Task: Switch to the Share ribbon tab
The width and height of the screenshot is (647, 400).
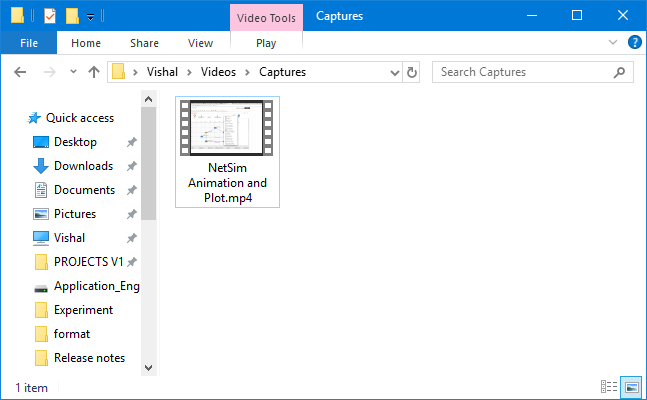Action: 144,43
